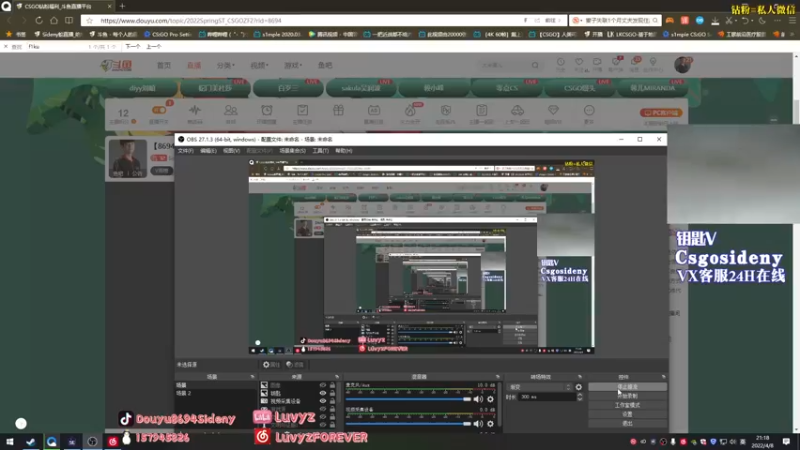Lock the 钥匙 source
The image size is (800, 450).
pyautogui.click(x=332, y=393)
